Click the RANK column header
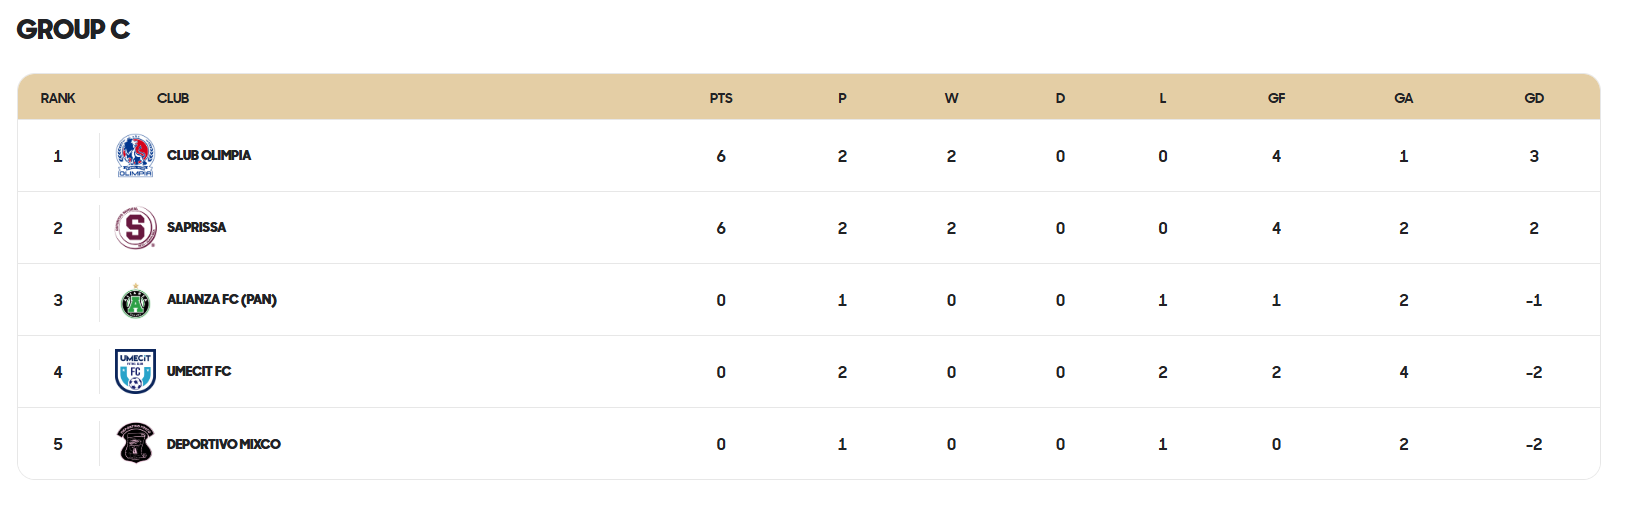Image resolution: width=1632 pixels, height=506 pixels. (x=58, y=98)
